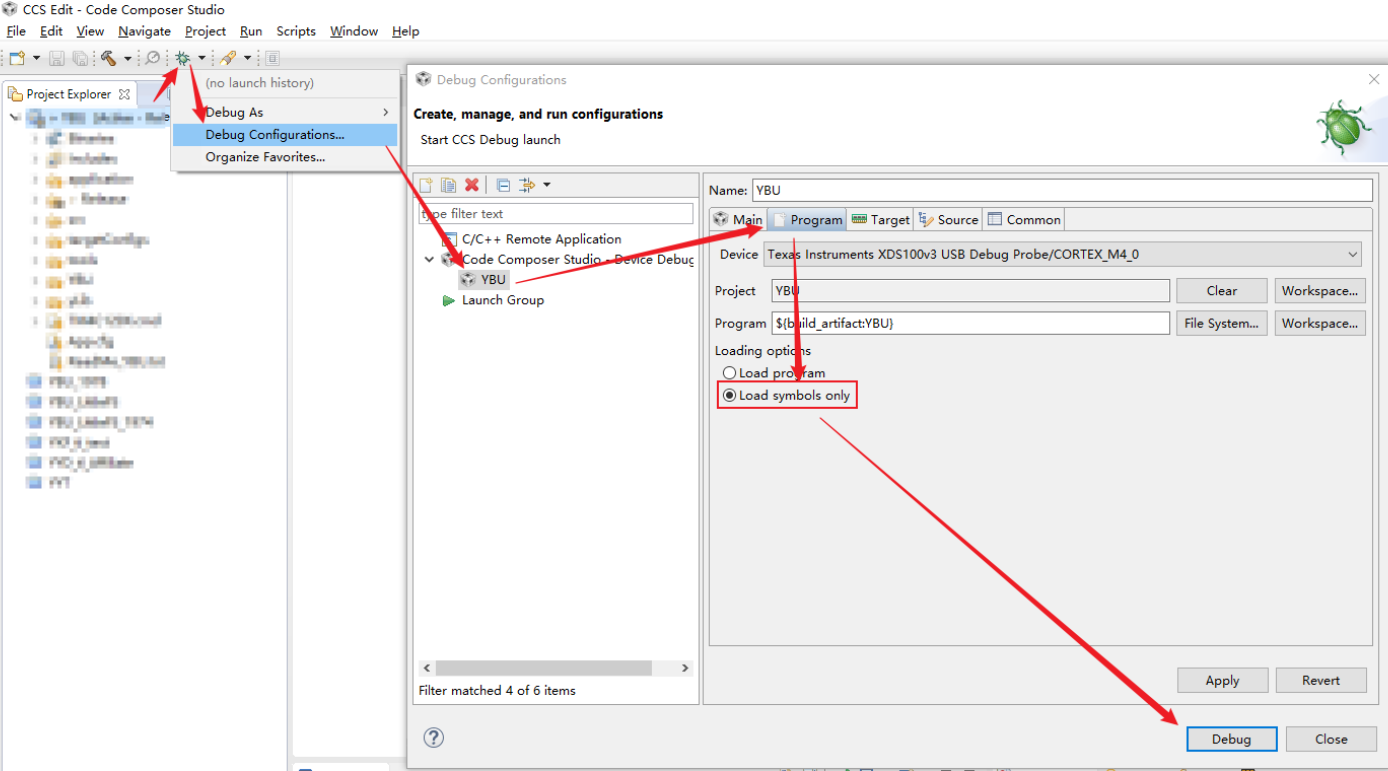Open the New wizard dropdown arrow
Viewport: 1388px width, 771px height.
[37, 58]
